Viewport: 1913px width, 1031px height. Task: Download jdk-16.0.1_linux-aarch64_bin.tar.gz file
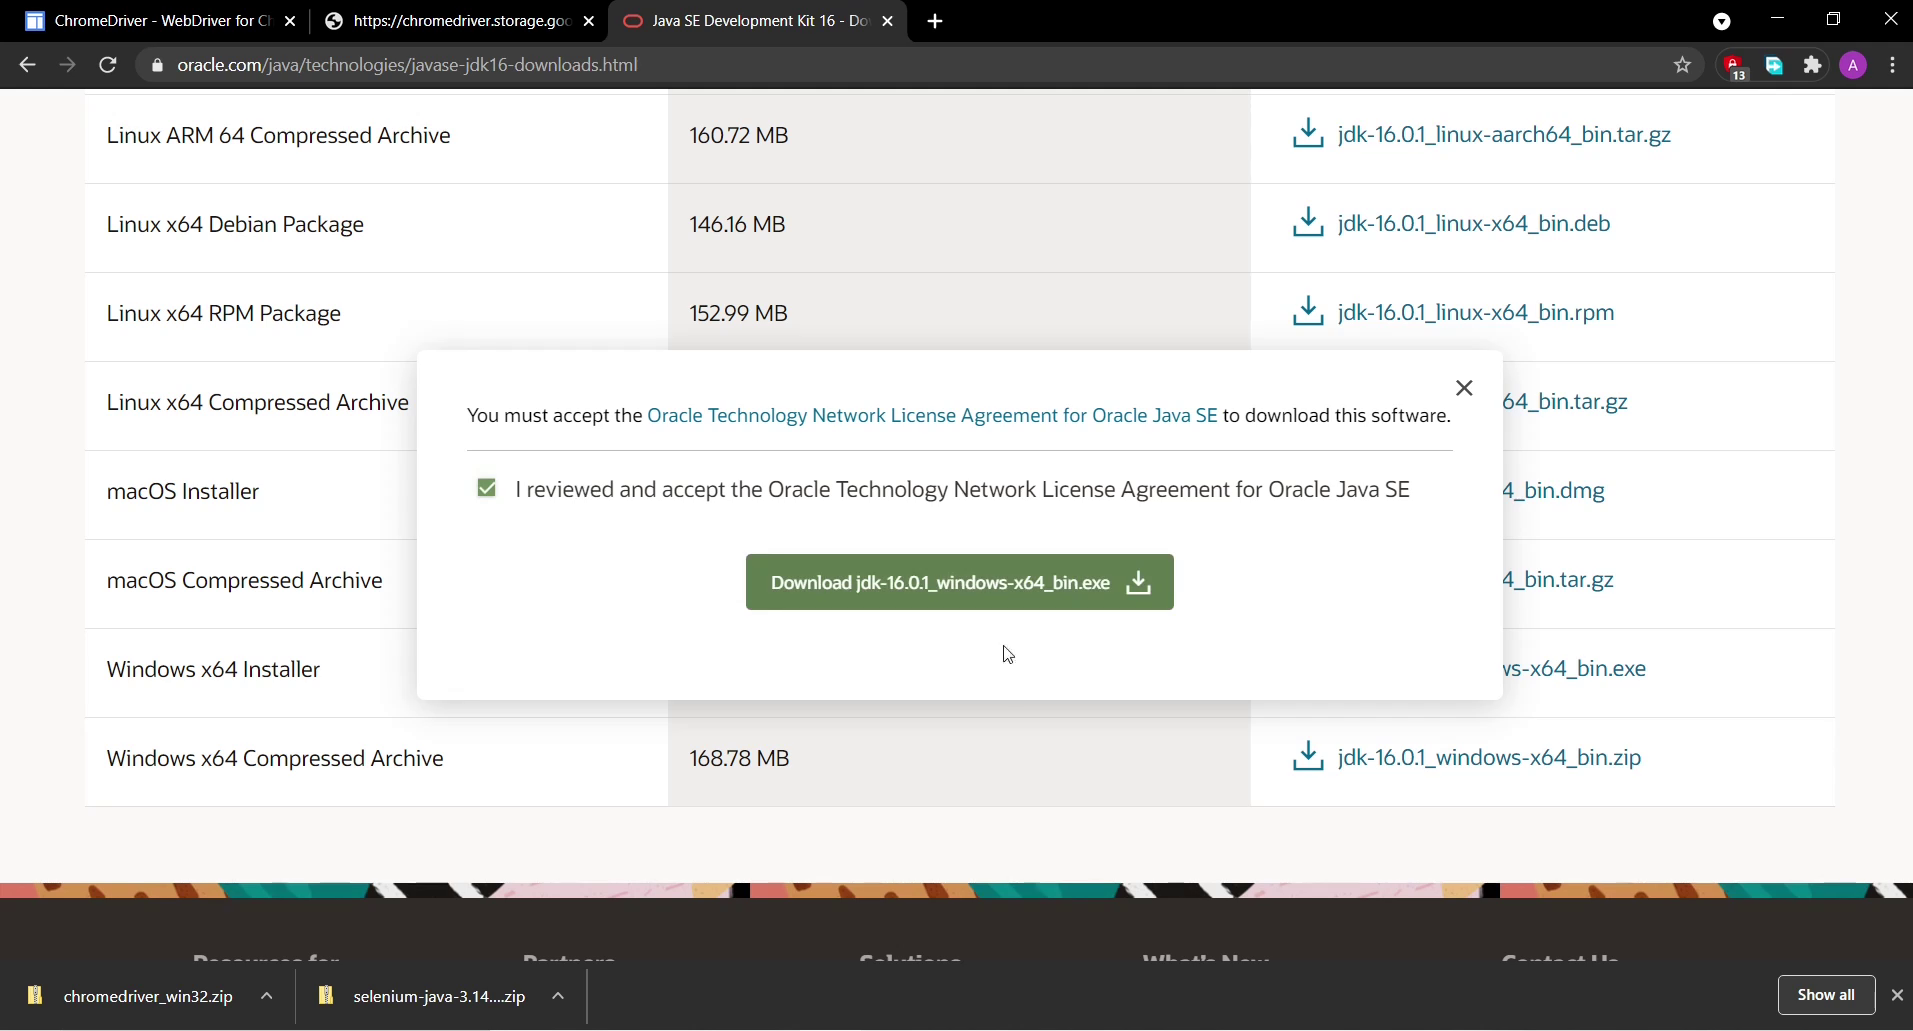[1505, 135]
